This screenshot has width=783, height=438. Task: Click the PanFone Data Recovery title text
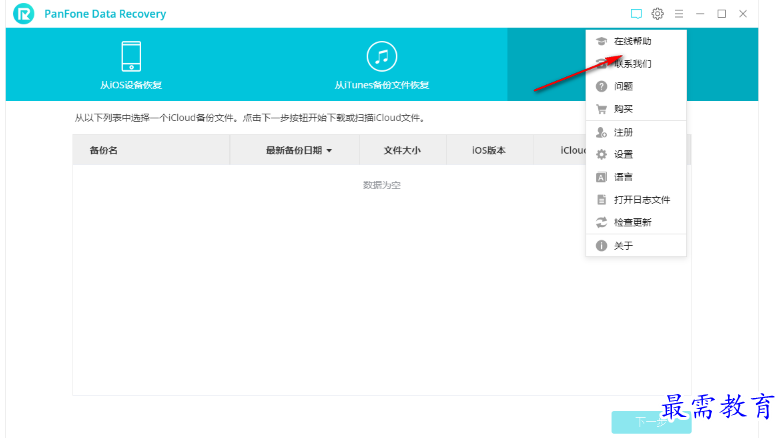105,14
